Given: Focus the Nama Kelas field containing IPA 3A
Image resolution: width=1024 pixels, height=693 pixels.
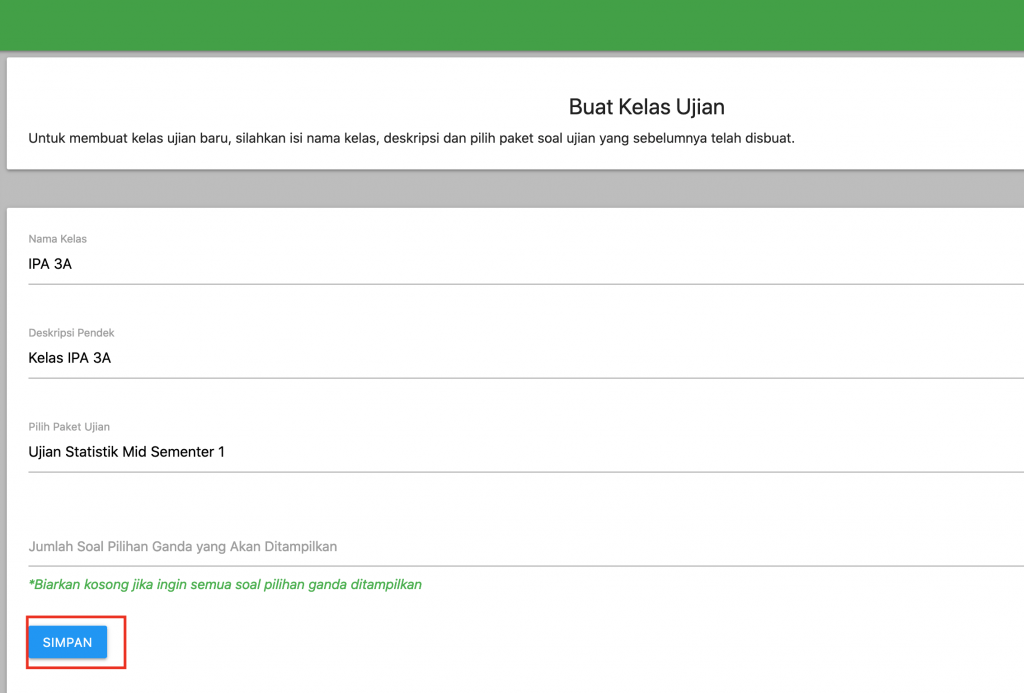Looking at the screenshot, I should [x=400, y=264].
